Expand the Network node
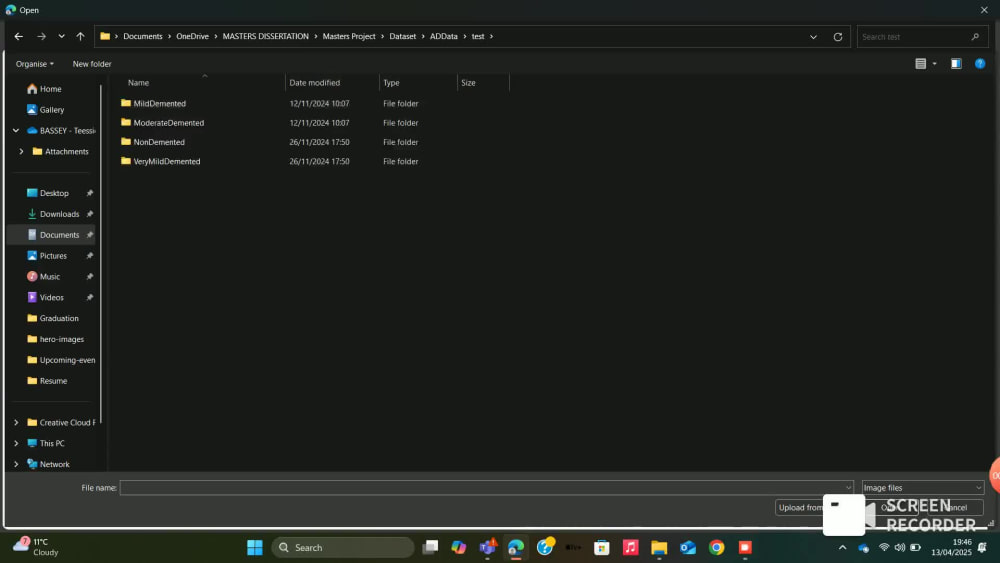The height and width of the screenshot is (563, 1000). 16,464
